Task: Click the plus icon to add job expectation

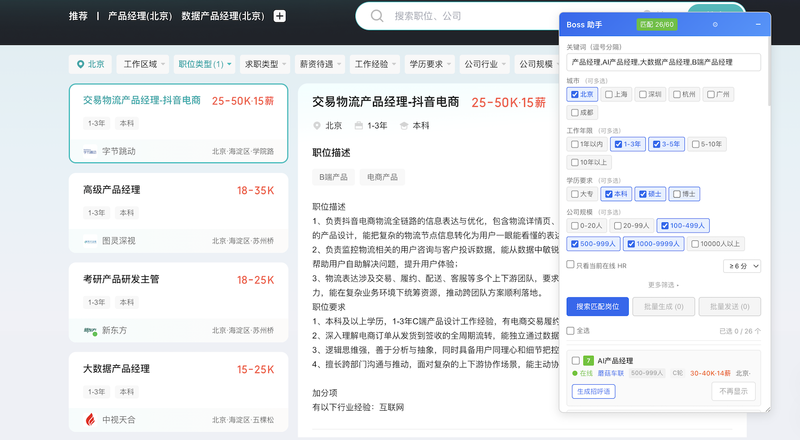Action: [x=280, y=16]
